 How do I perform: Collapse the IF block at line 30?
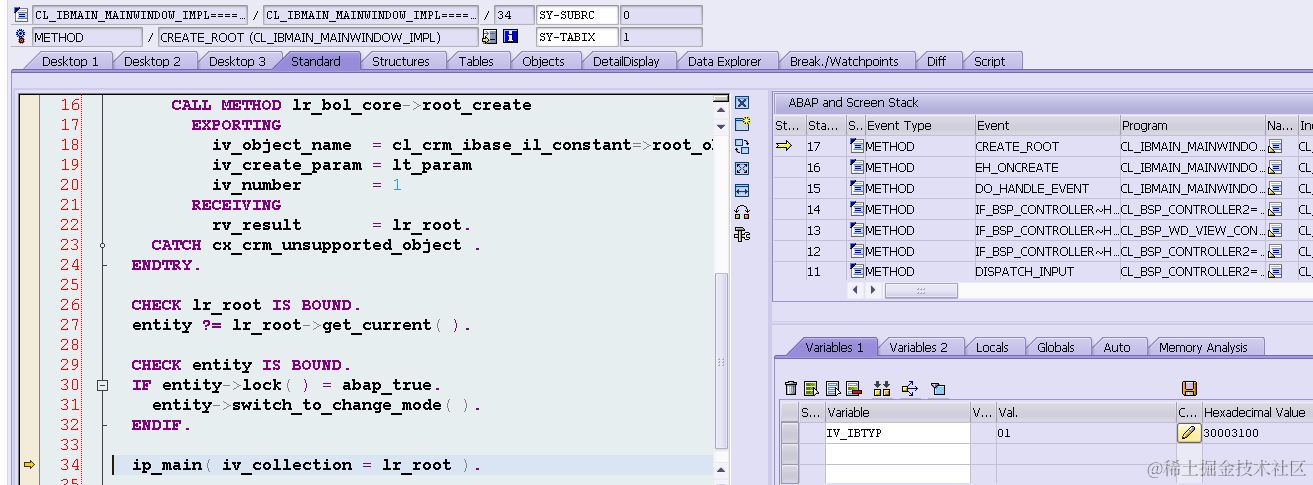pos(102,385)
